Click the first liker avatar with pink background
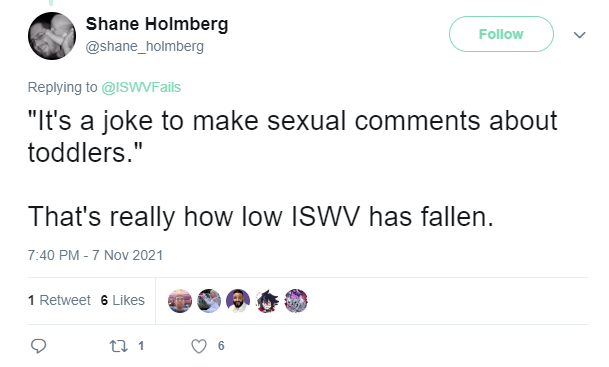609x367 pixels. (x=180, y=301)
